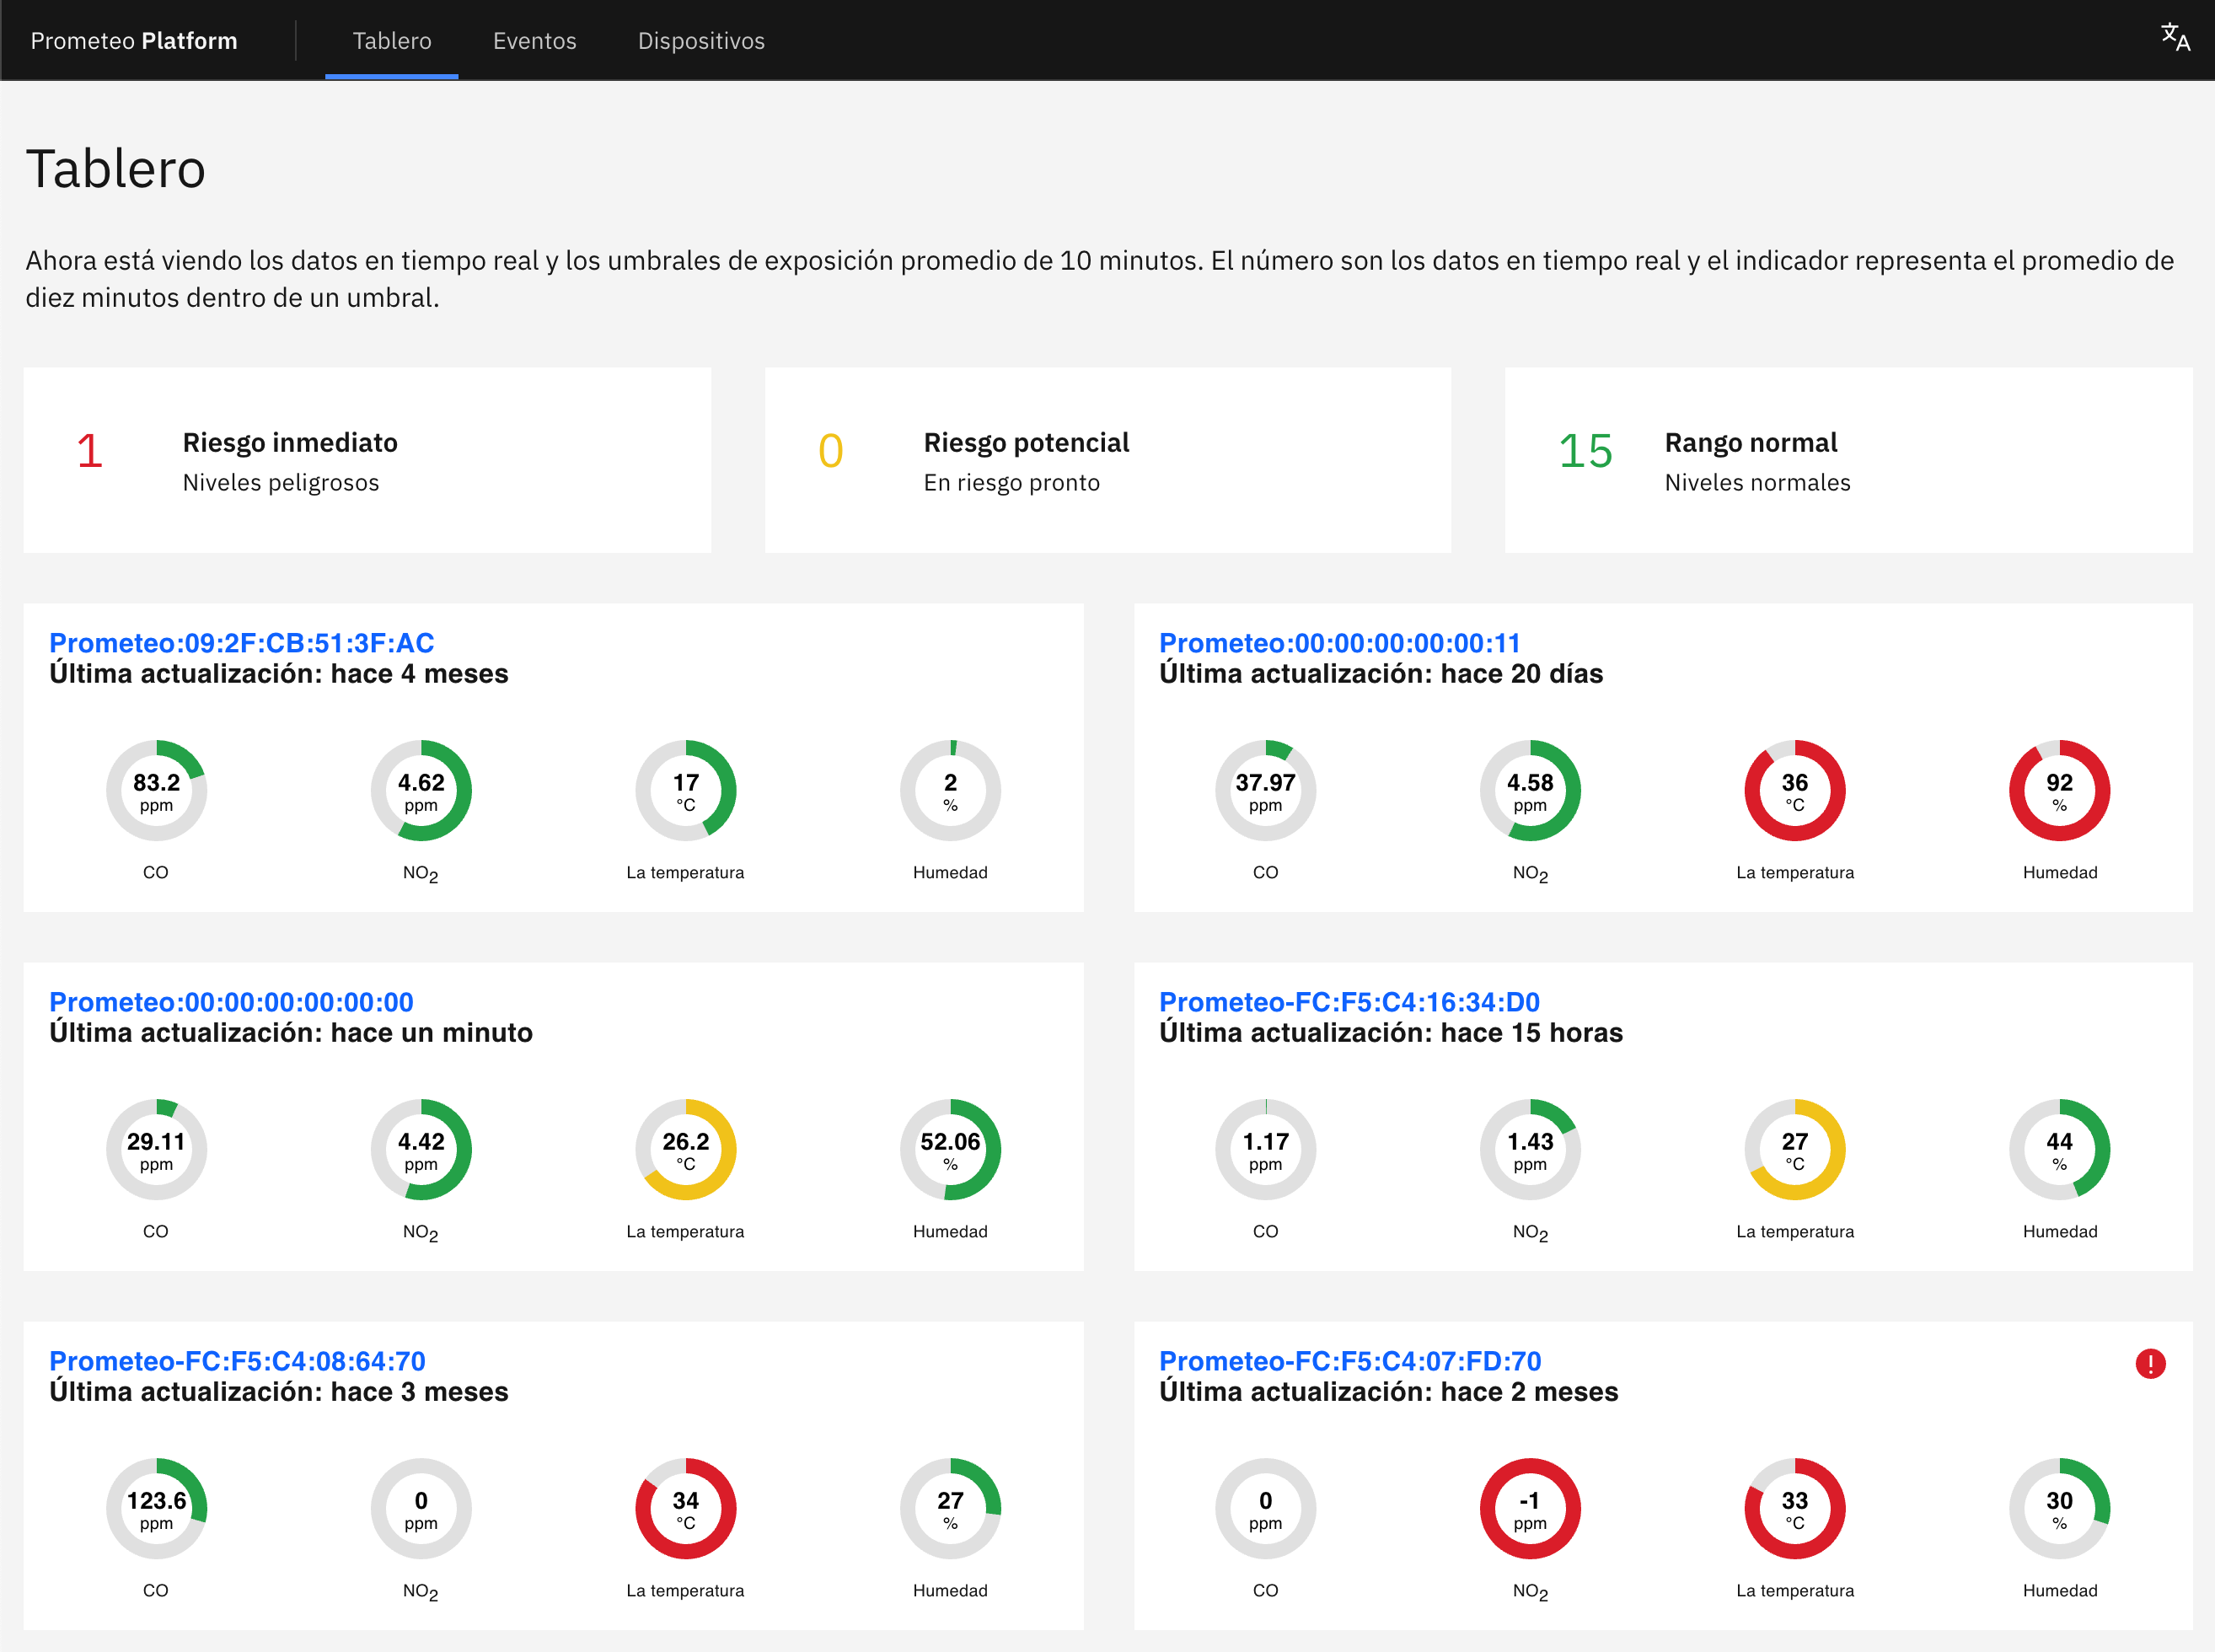This screenshot has width=2215, height=1652.
Task: Open device Prometeo:00:00:00:00:00:11
Action: 1339,643
